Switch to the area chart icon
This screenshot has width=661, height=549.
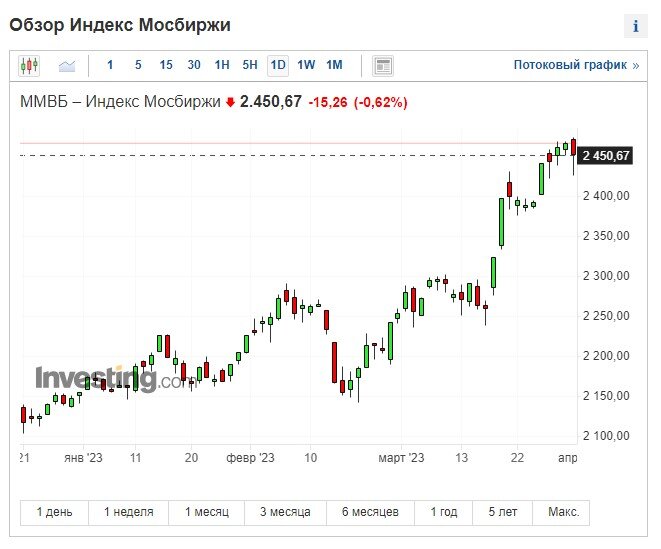click(x=67, y=66)
